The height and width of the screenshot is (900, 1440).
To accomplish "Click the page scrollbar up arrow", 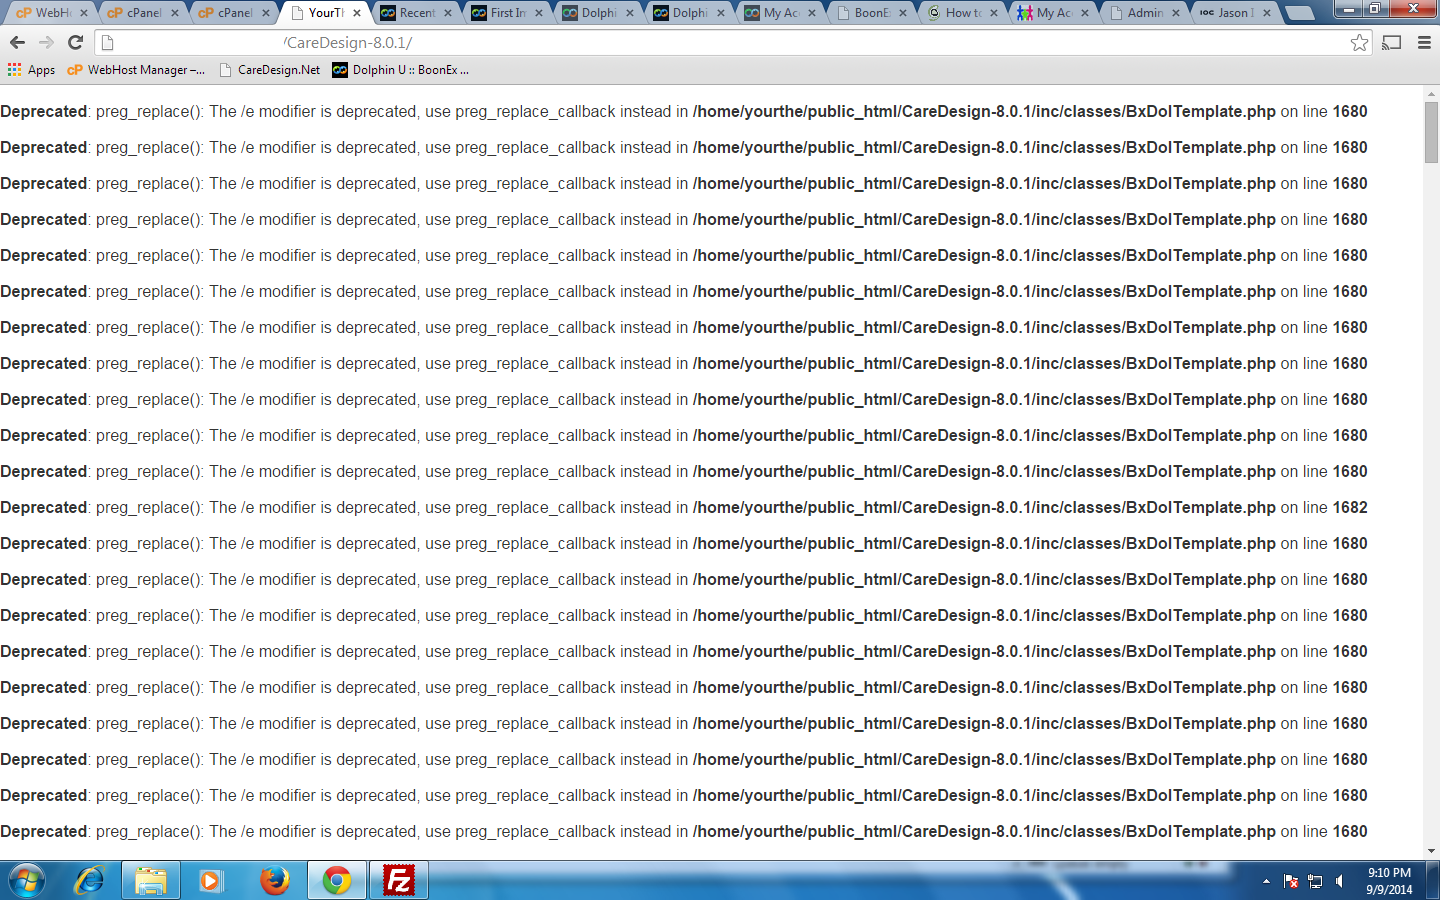I will pos(1431,92).
